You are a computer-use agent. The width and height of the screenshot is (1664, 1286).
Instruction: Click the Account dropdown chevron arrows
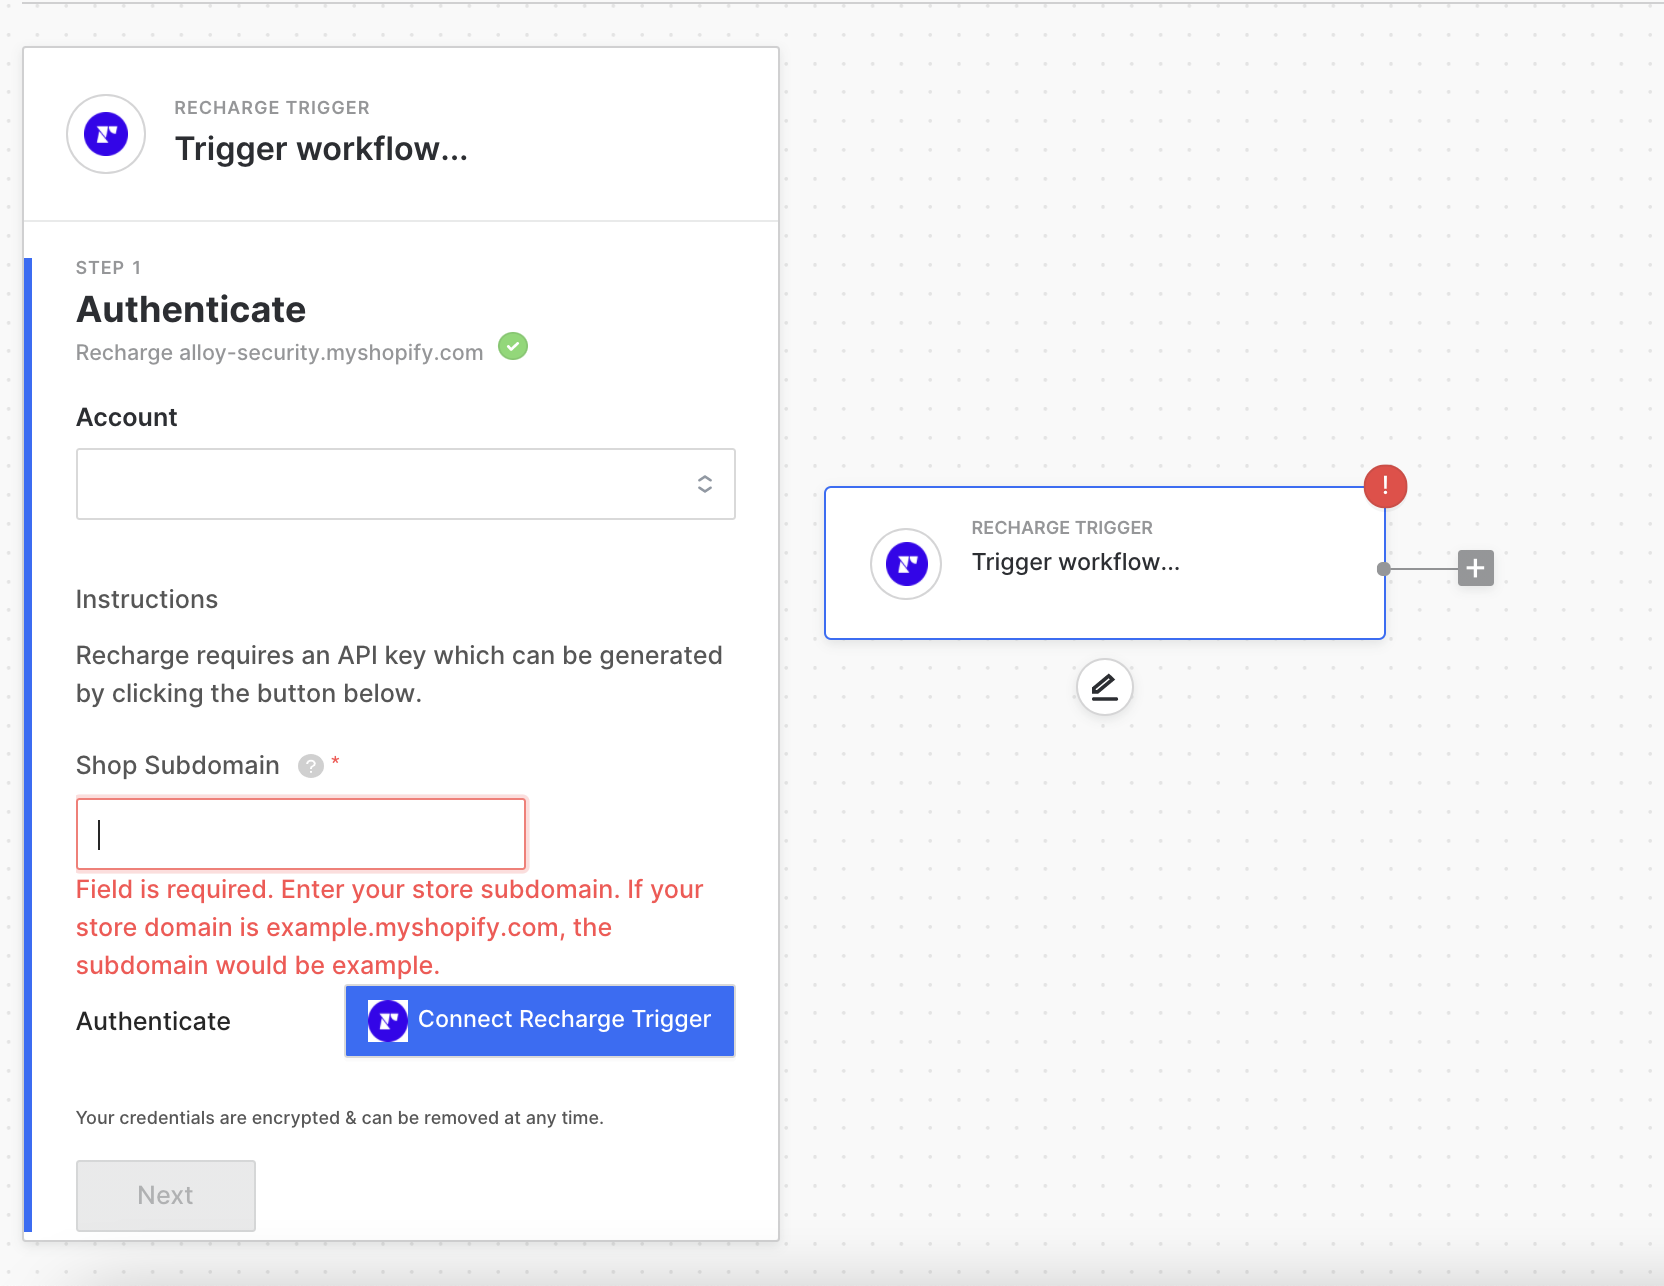pos(705,484)
